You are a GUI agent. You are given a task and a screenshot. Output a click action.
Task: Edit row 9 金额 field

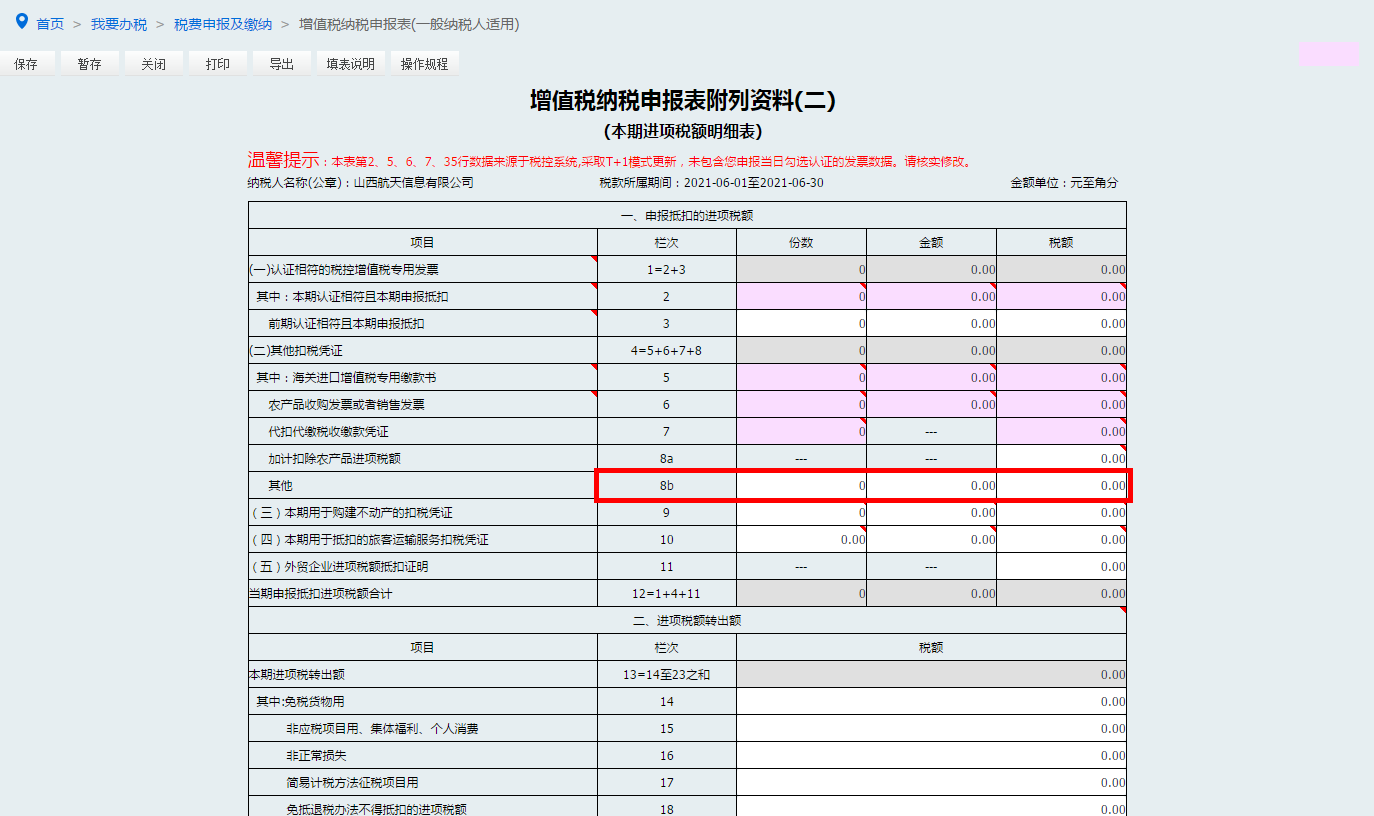click(x=932, y=513)
